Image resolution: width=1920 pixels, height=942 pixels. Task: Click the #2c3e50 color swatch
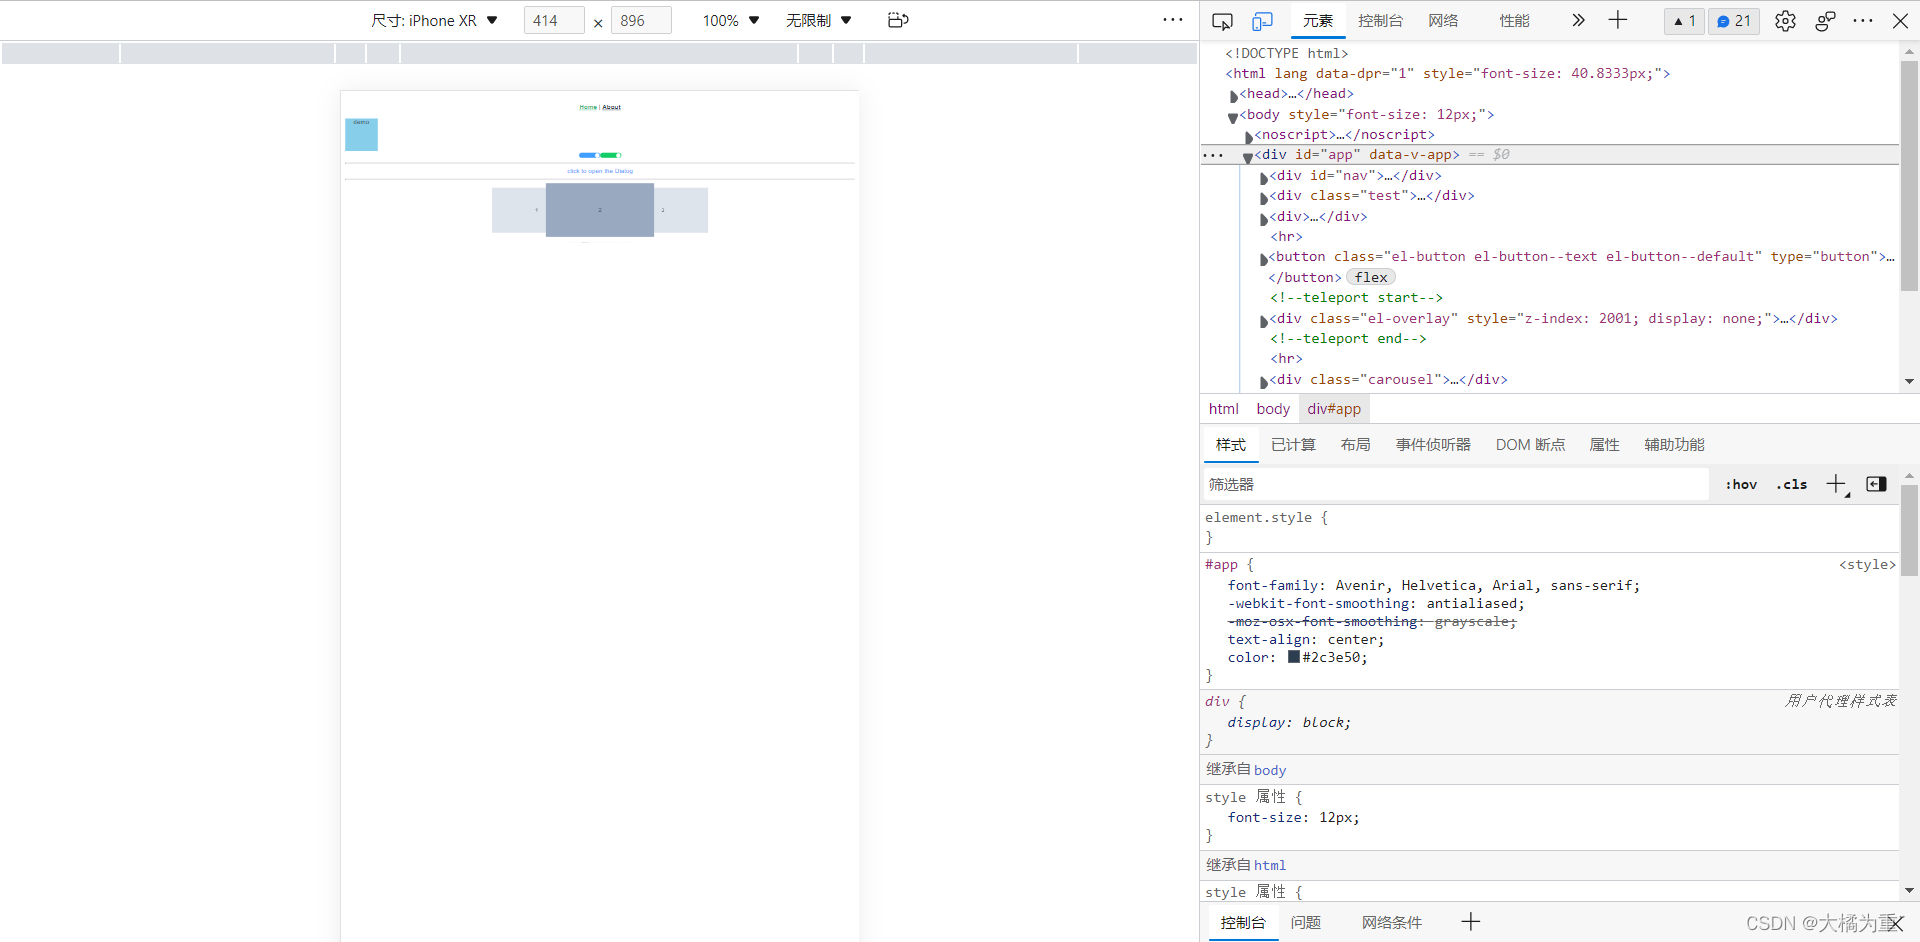1294,657
